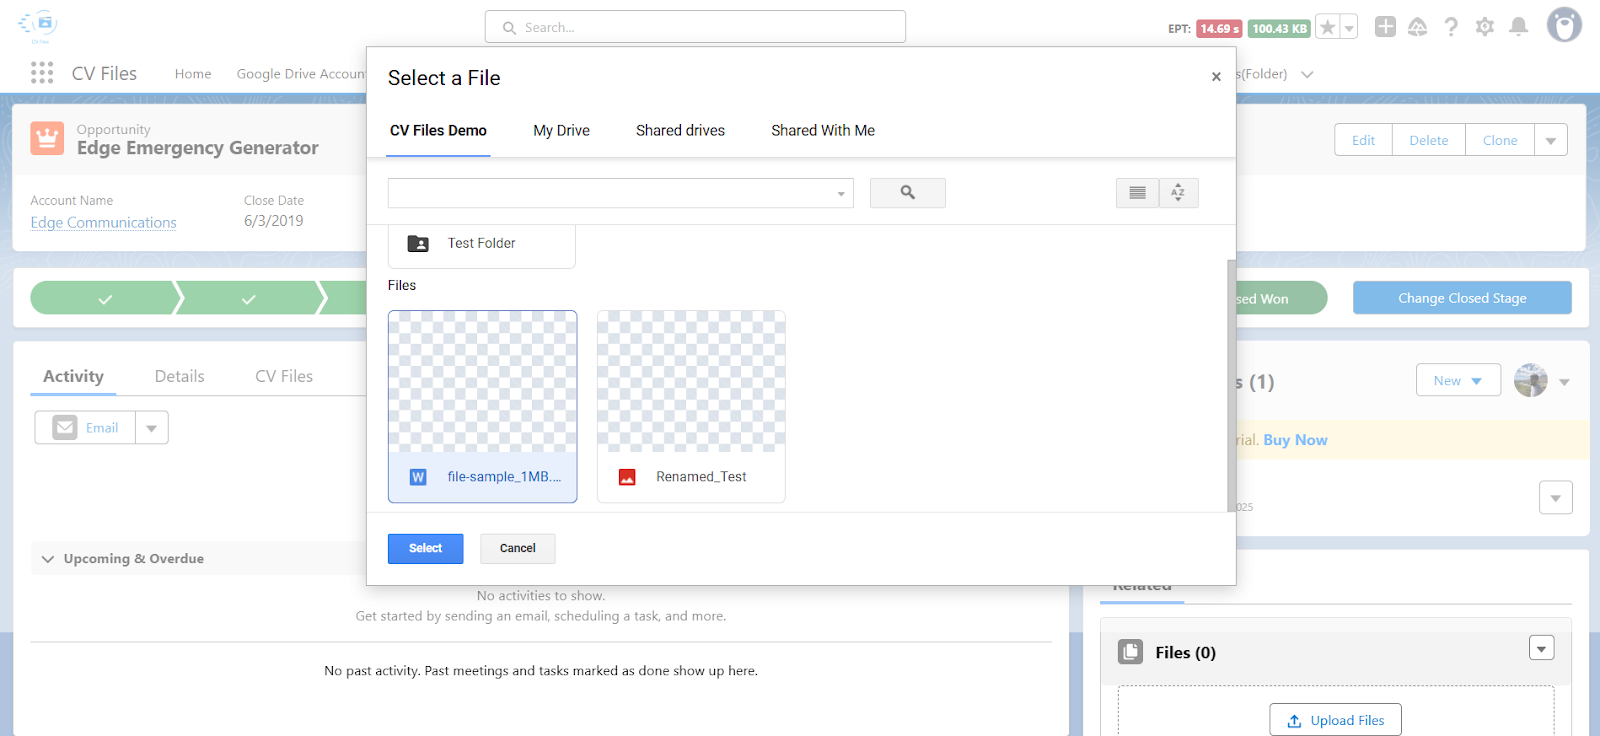Click the file search input field
Viewport: 1600px width, 736px height.
(620, 193)
